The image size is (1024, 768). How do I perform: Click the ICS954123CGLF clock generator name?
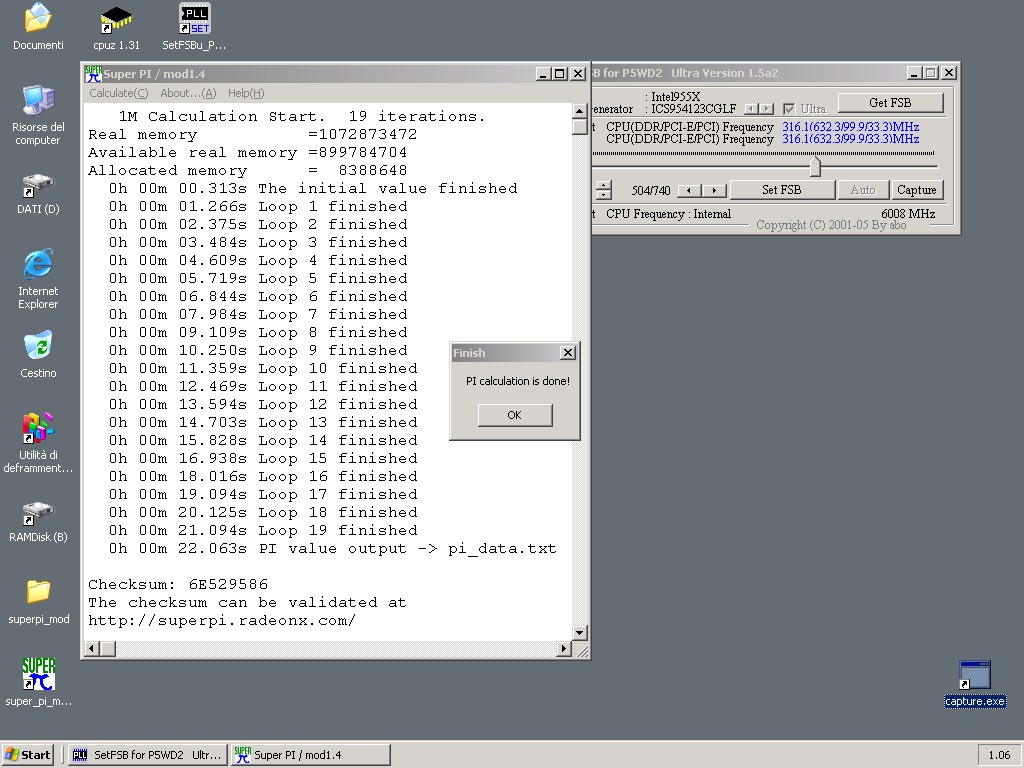694,109
